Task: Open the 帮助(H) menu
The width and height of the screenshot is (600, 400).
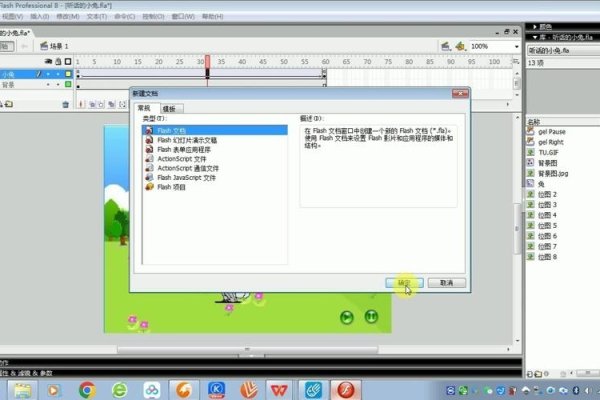Action: tap(212, 16)
